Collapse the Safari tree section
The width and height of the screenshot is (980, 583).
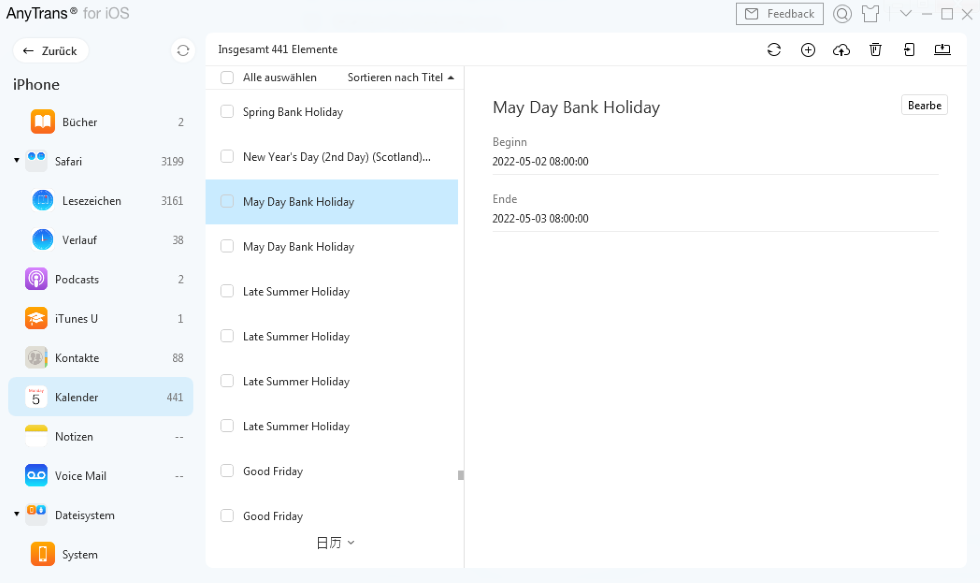click(x=17, y=161)
